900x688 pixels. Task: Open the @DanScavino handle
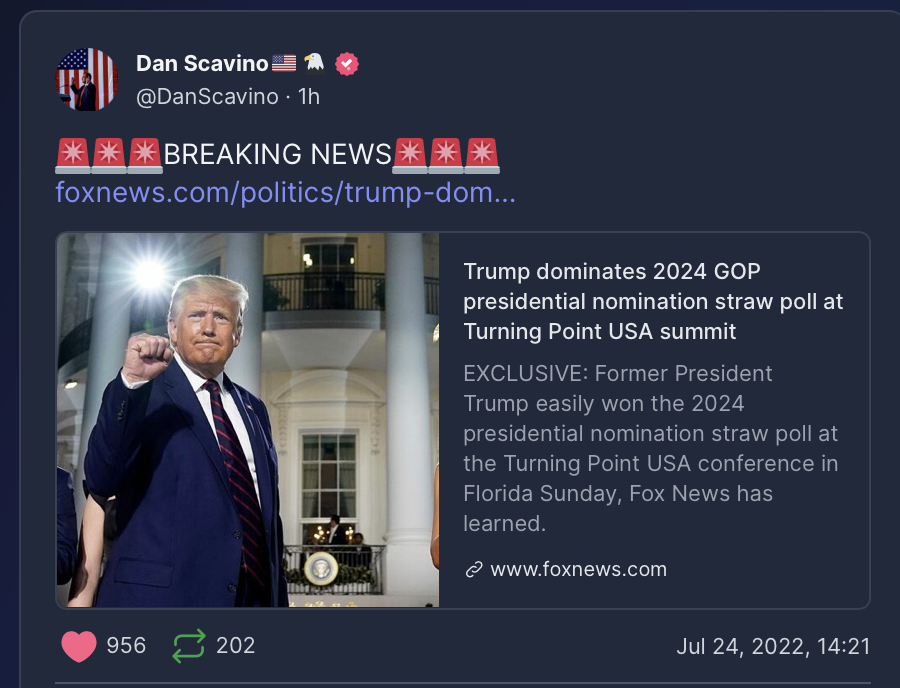[x=207, y=97]
